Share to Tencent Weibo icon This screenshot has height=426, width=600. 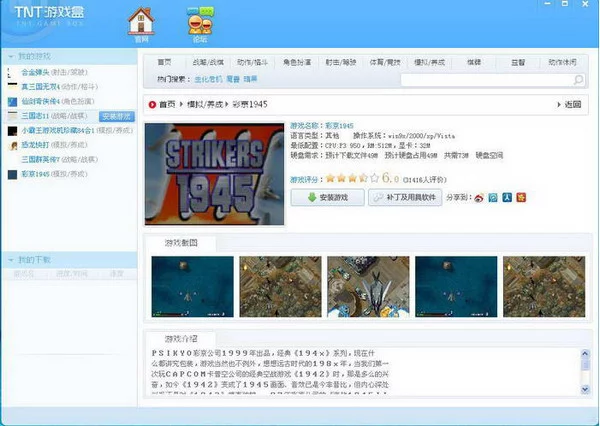[493, 197]
